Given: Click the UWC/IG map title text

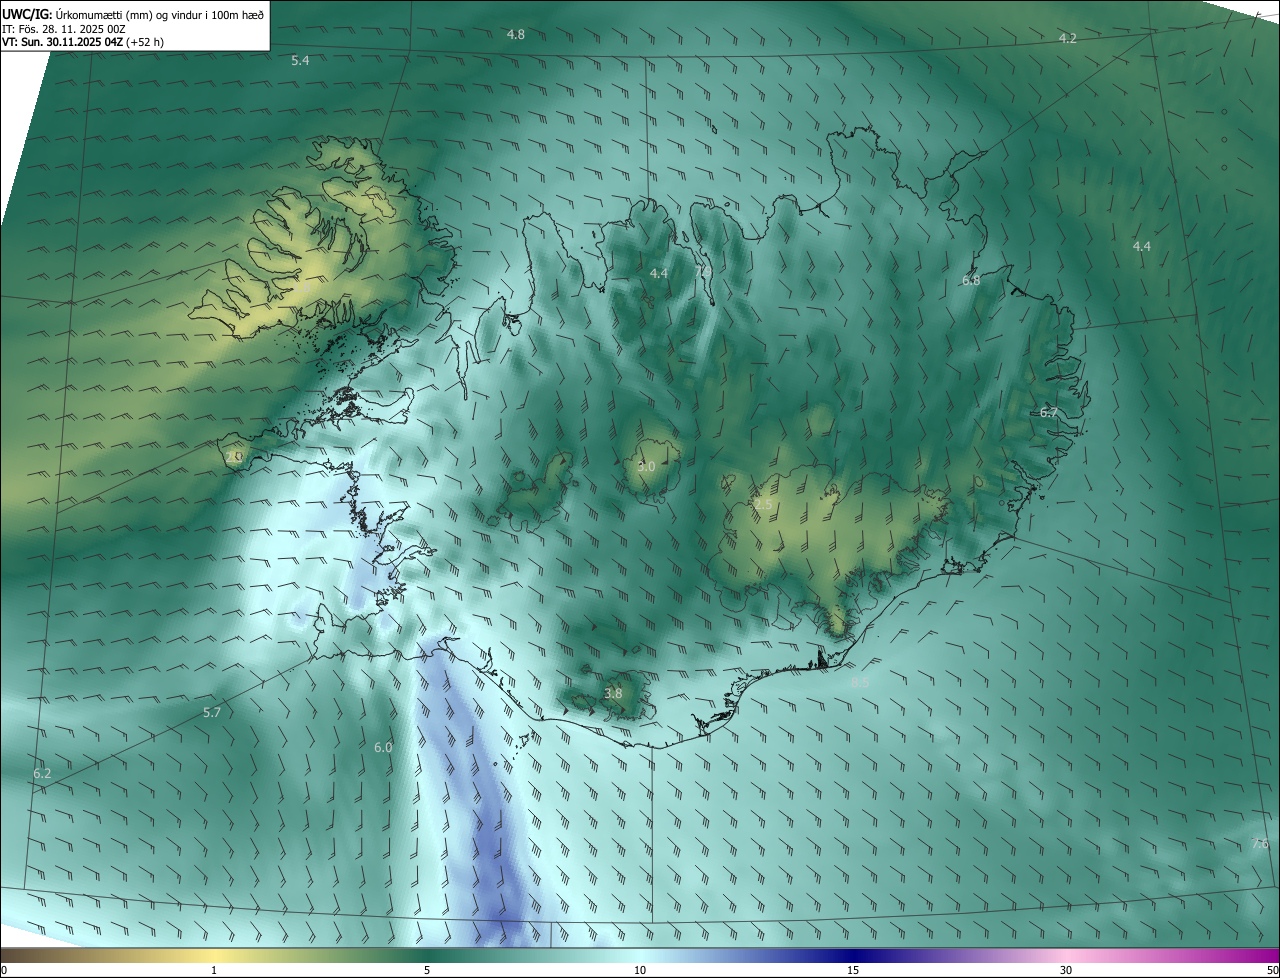Looking at the screenshot, I should 133,13.
